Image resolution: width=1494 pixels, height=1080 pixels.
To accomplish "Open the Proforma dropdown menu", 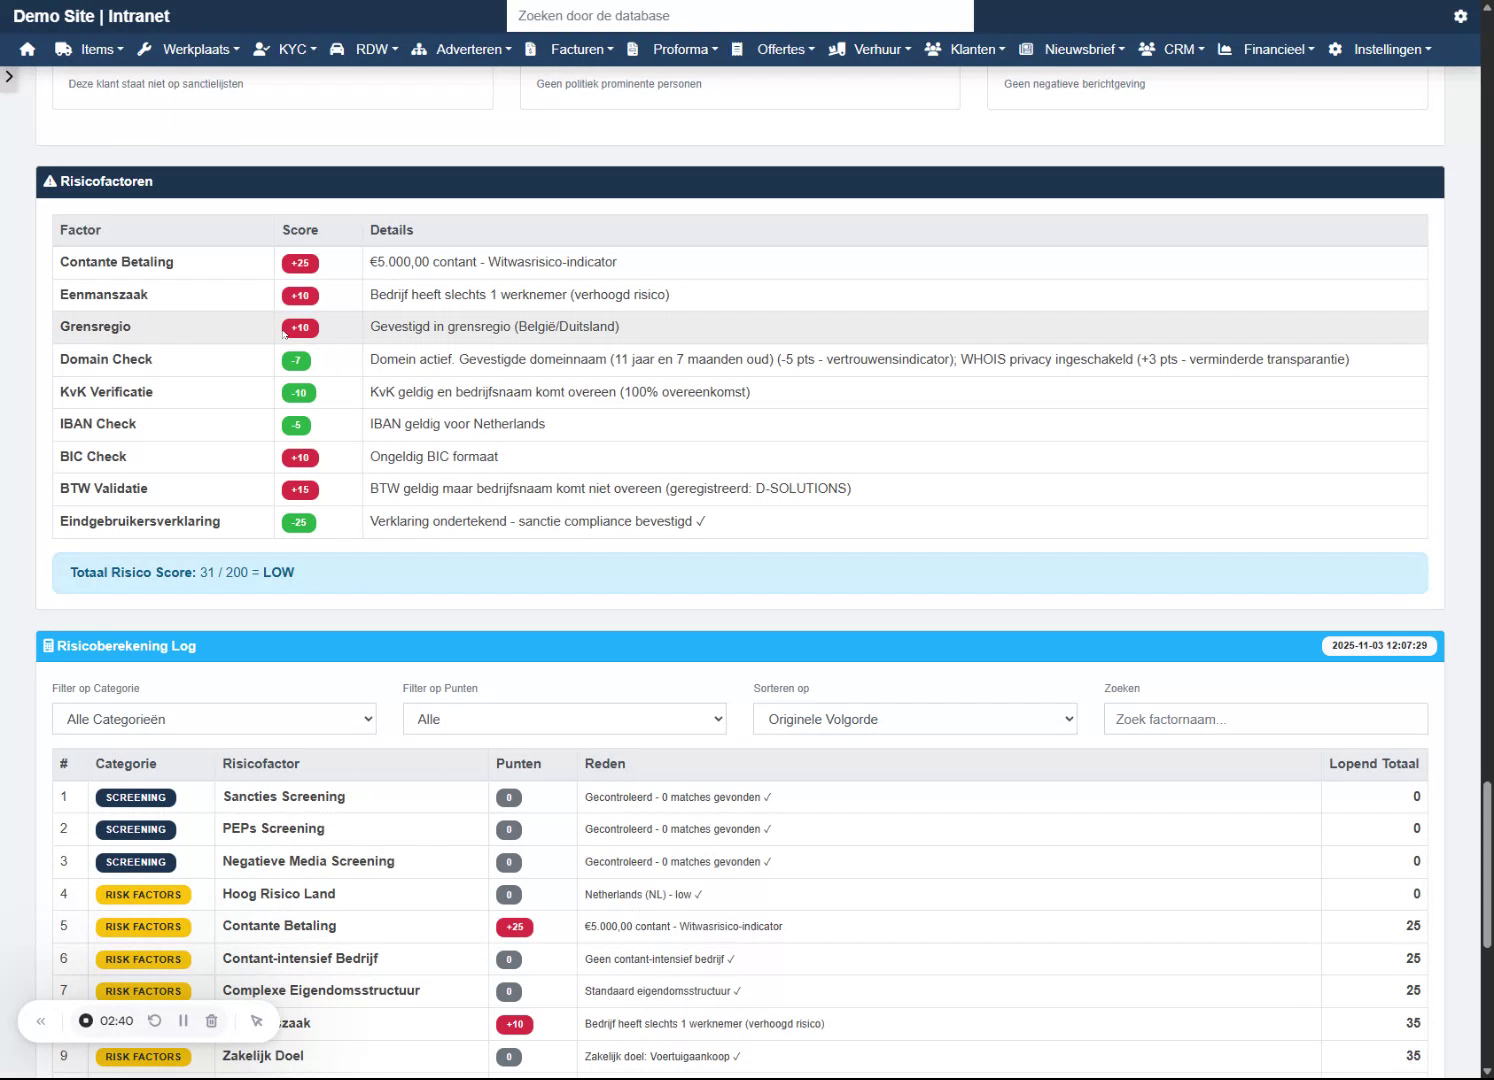I will click(685, 49).
